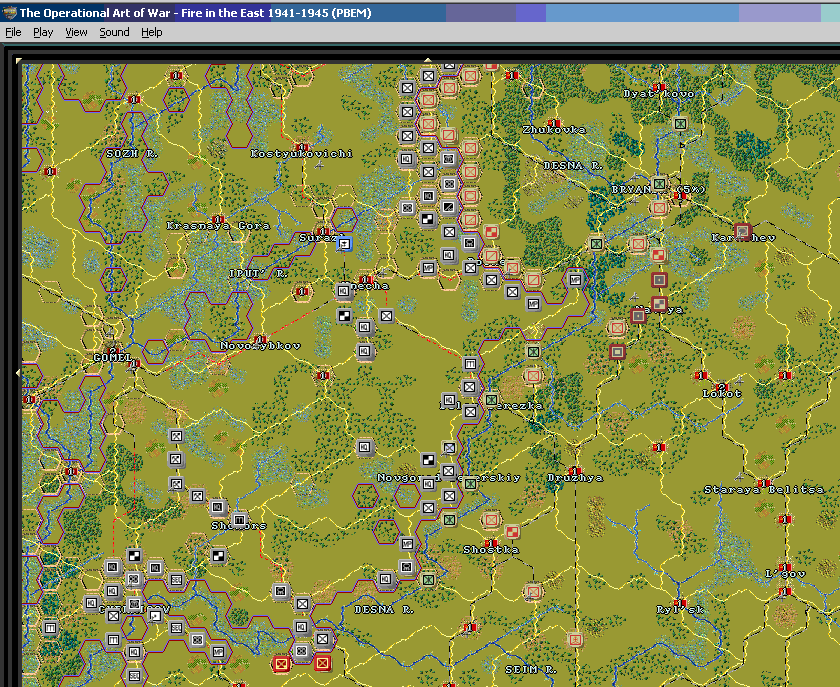
Task: Select green unit on Novgorod Severskiy
Action: (x=470, y=484)
